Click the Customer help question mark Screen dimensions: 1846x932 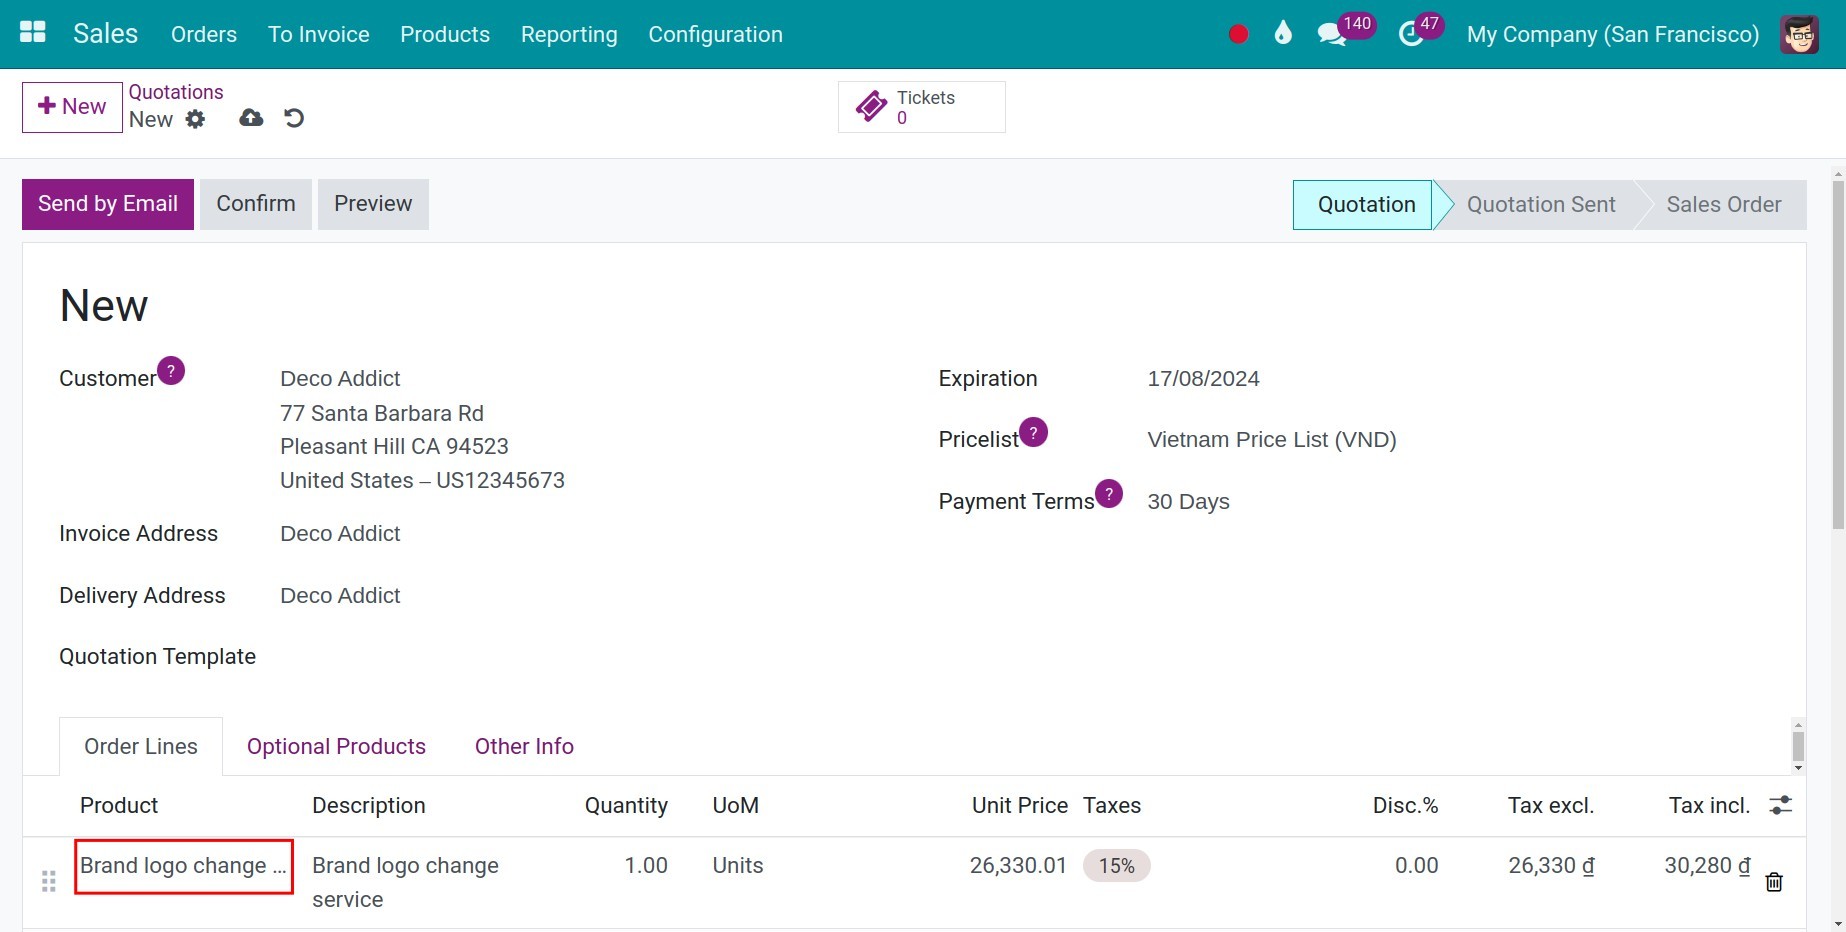point(171,371)
